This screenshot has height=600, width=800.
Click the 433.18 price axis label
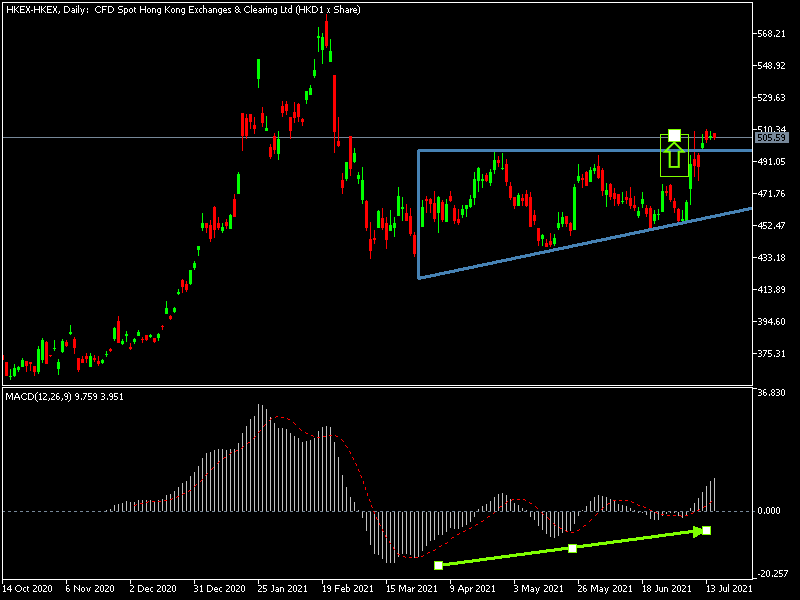click(x=771, y=258)
